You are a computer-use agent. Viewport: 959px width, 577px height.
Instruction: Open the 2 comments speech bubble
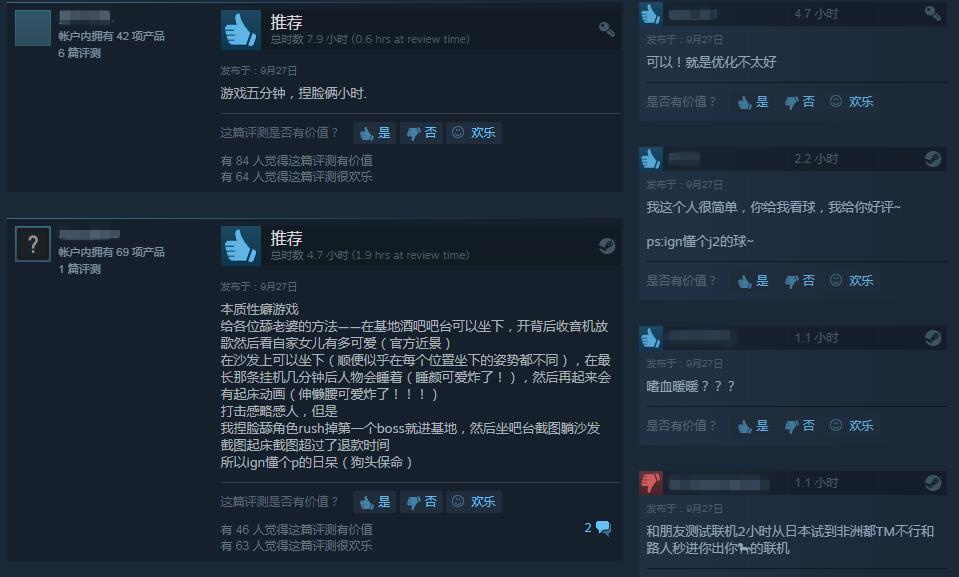click(598, 528)
